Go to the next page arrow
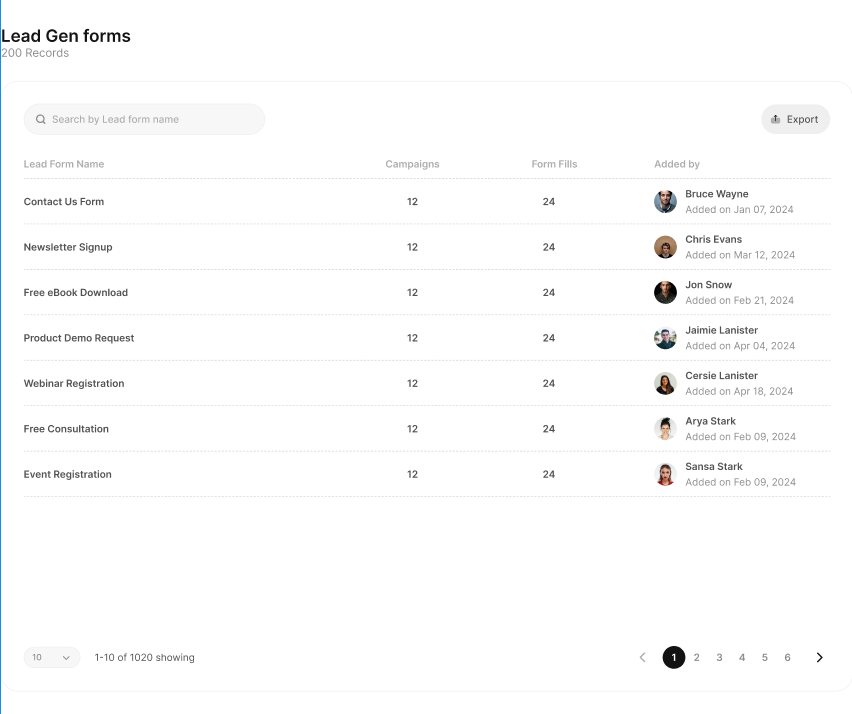The height and width of the screenshot is (714, 852). coord(819,657)
